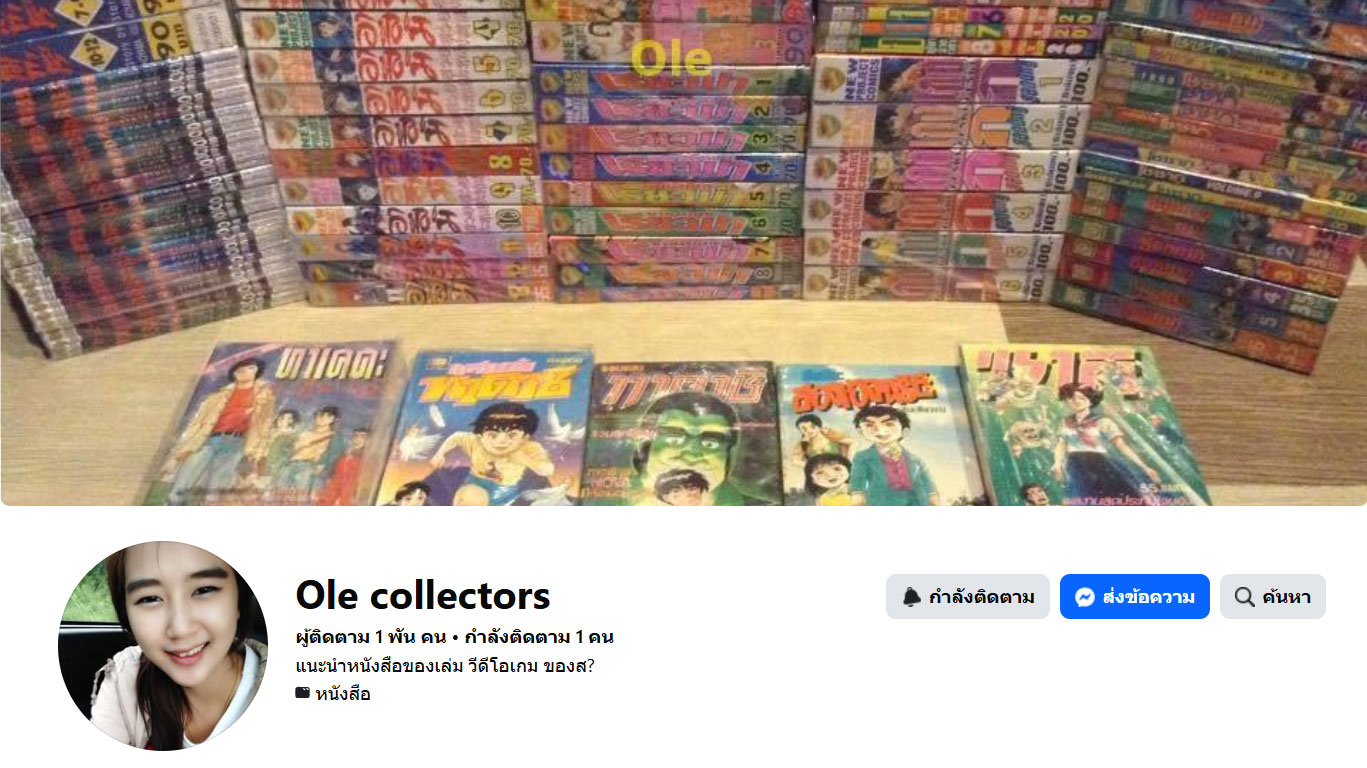
Task: Click the rightmost schoolgirl manga cover on table
Action: (x=1082, y=424)
